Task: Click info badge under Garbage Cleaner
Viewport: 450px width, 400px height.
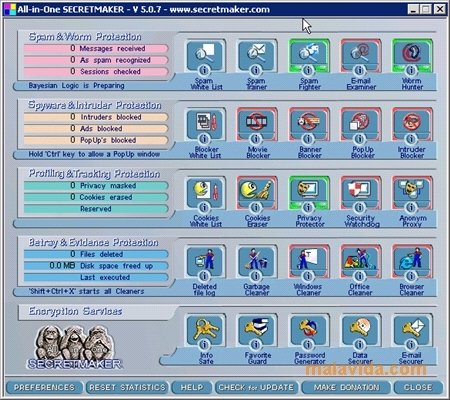Action: pyautogui.click(x=256, y=276)
